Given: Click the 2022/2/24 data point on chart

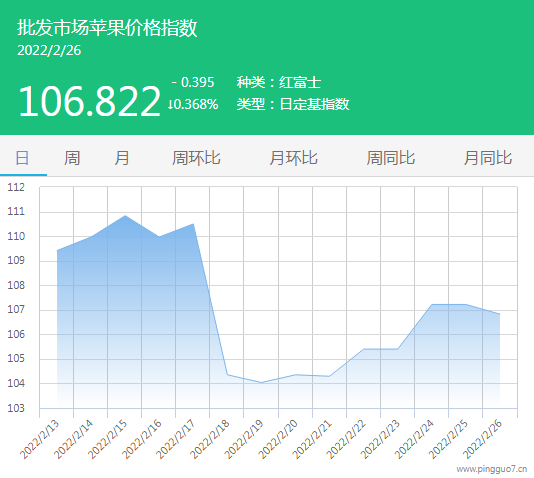Looking at the screenshot, I should pyautogui.click(x=432, y=304).
